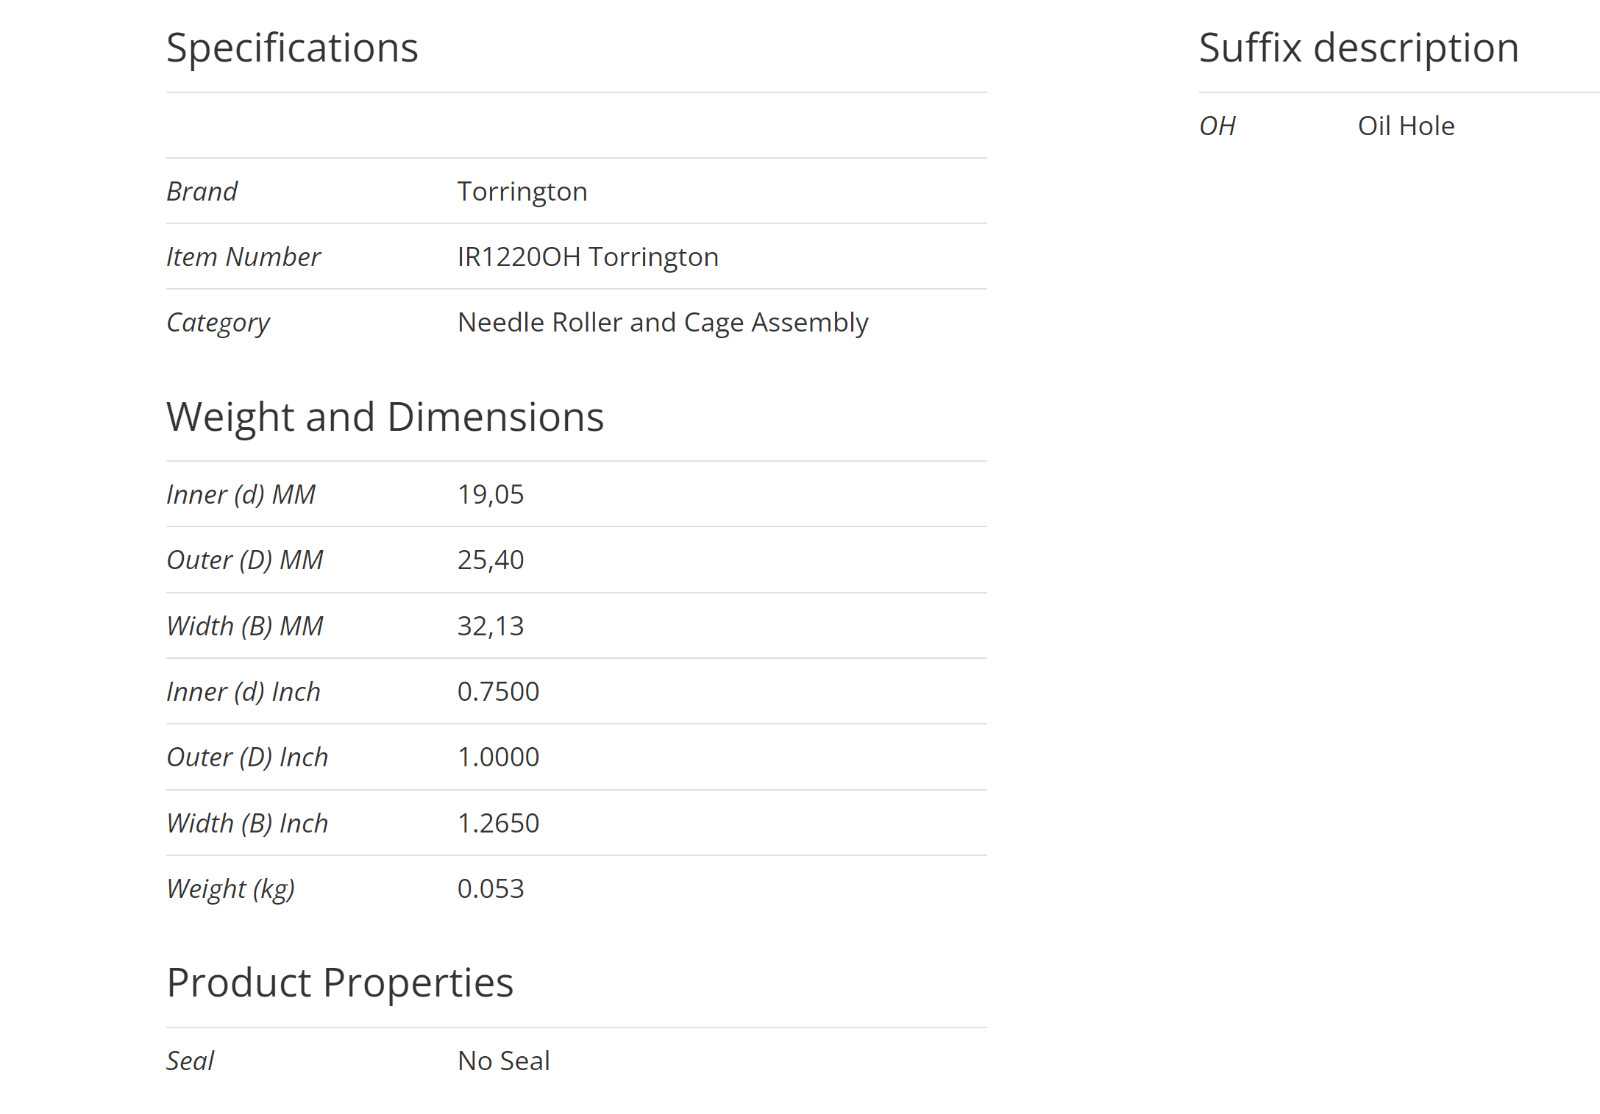Click the Weight and Dimensions heading
1600x1114 pixels.
(x=385, y=418)
